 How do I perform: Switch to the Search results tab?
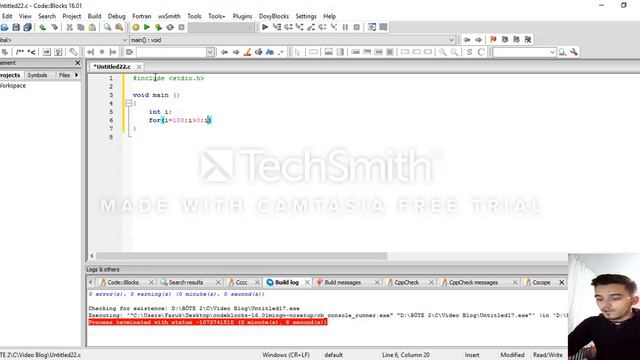click(x=186, y=282)
